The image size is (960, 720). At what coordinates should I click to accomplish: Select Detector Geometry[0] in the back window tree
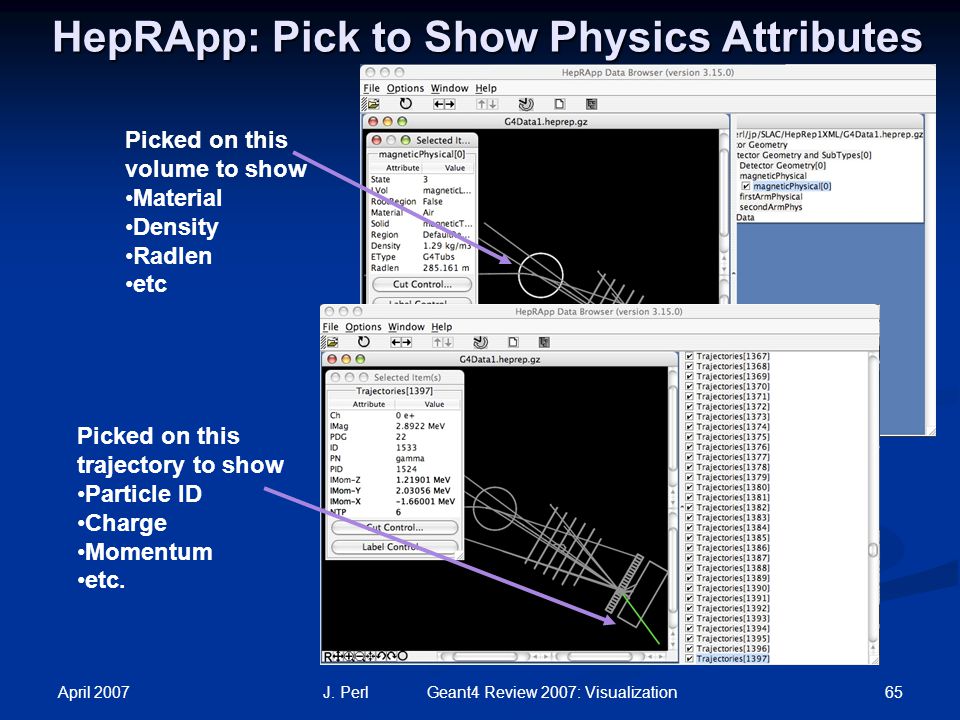[782, 165]
